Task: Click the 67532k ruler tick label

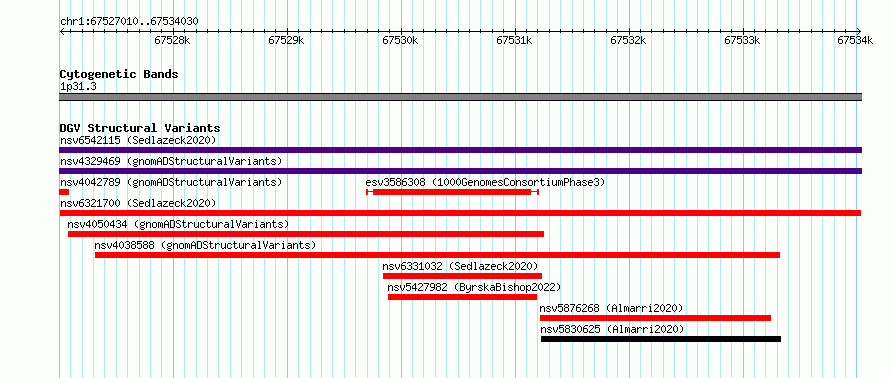Action: [629, 40]
